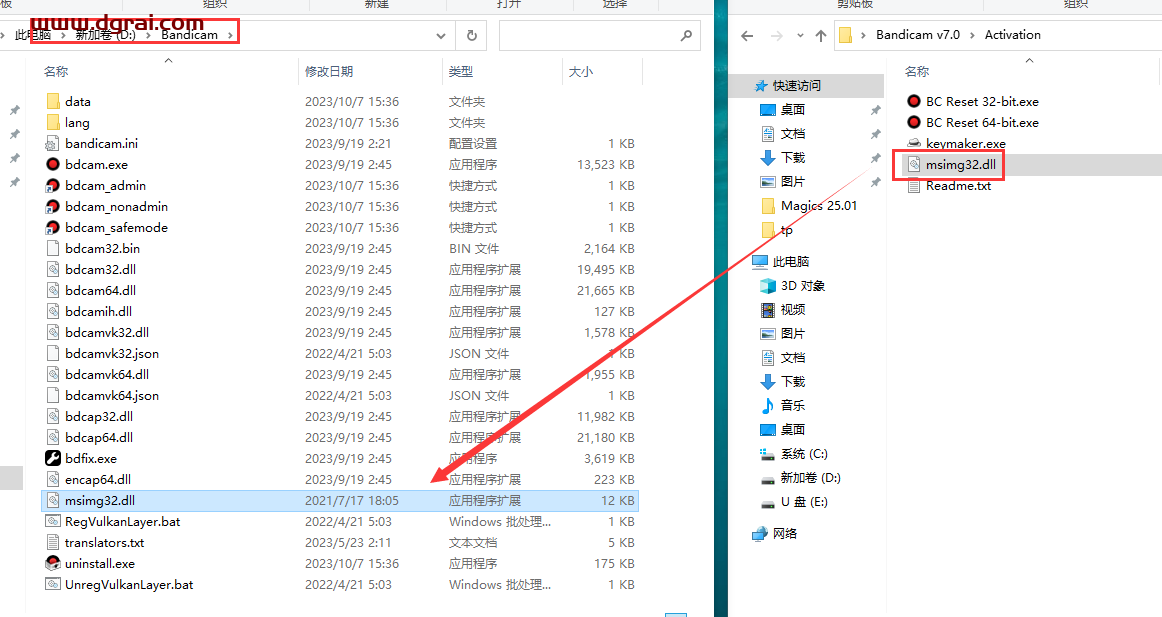Select the keymaker.exe icon
The width and height of the screenshot is (1162, 617).
[914, 144]
